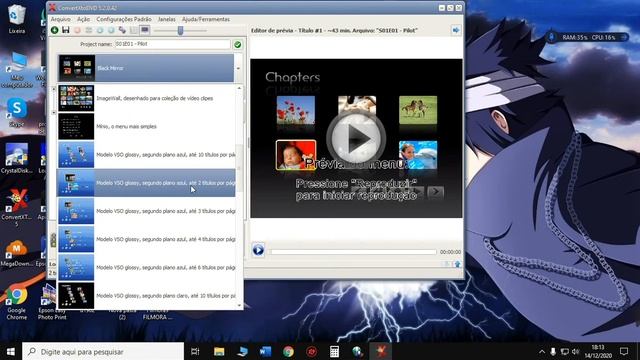Screen dimensions: 640x360
Task: Open the Ação menu
Action: pos(83,19)
